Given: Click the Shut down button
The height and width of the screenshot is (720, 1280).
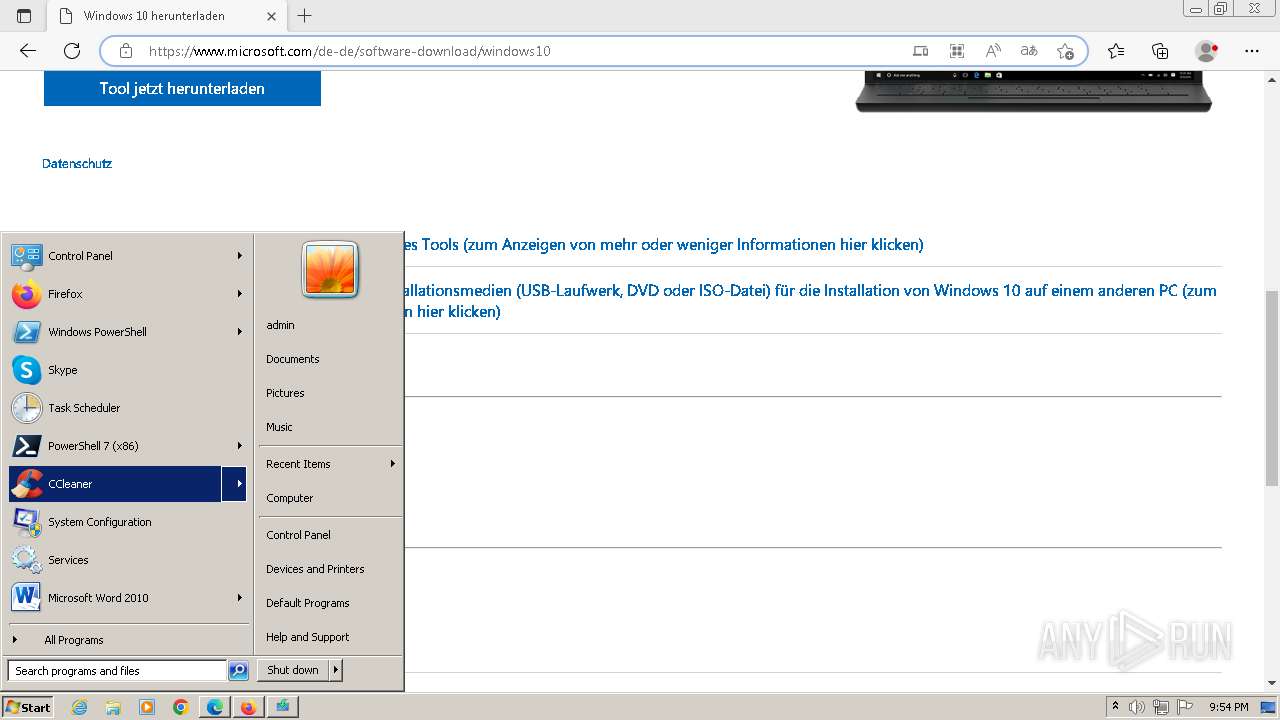Looking at the screenshot, I should pos(292,670).
